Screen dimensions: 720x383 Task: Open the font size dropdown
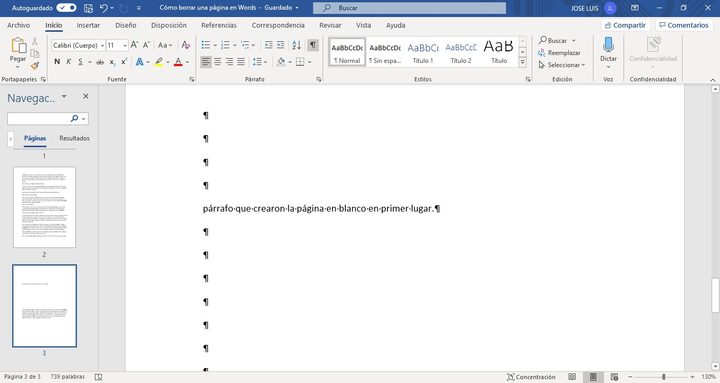[x=125, y=45]
